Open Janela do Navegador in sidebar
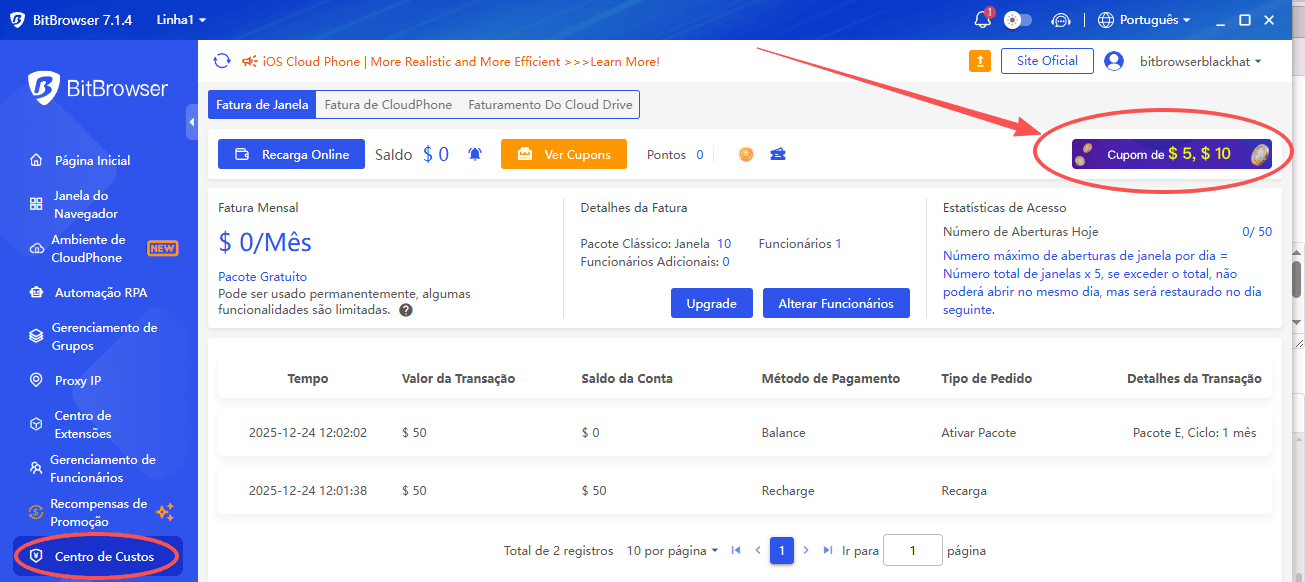 [86, 204]
